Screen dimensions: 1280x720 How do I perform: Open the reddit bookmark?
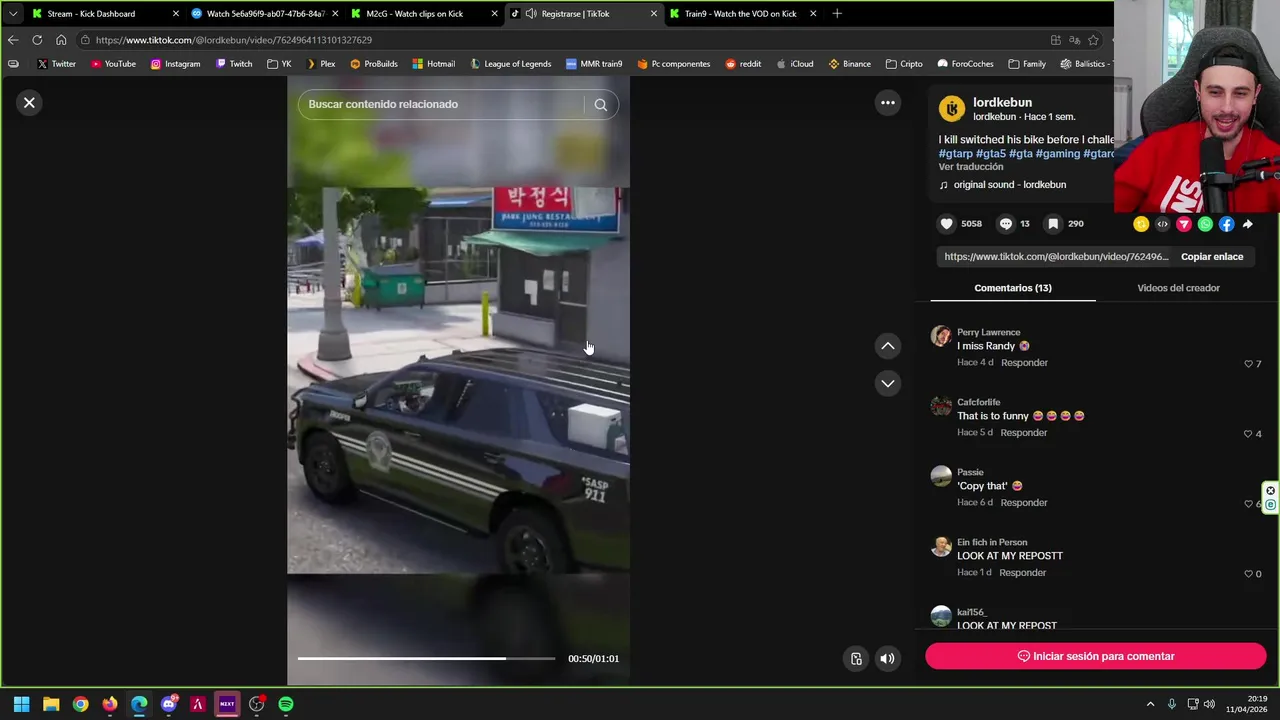click(x=743, y=64)
